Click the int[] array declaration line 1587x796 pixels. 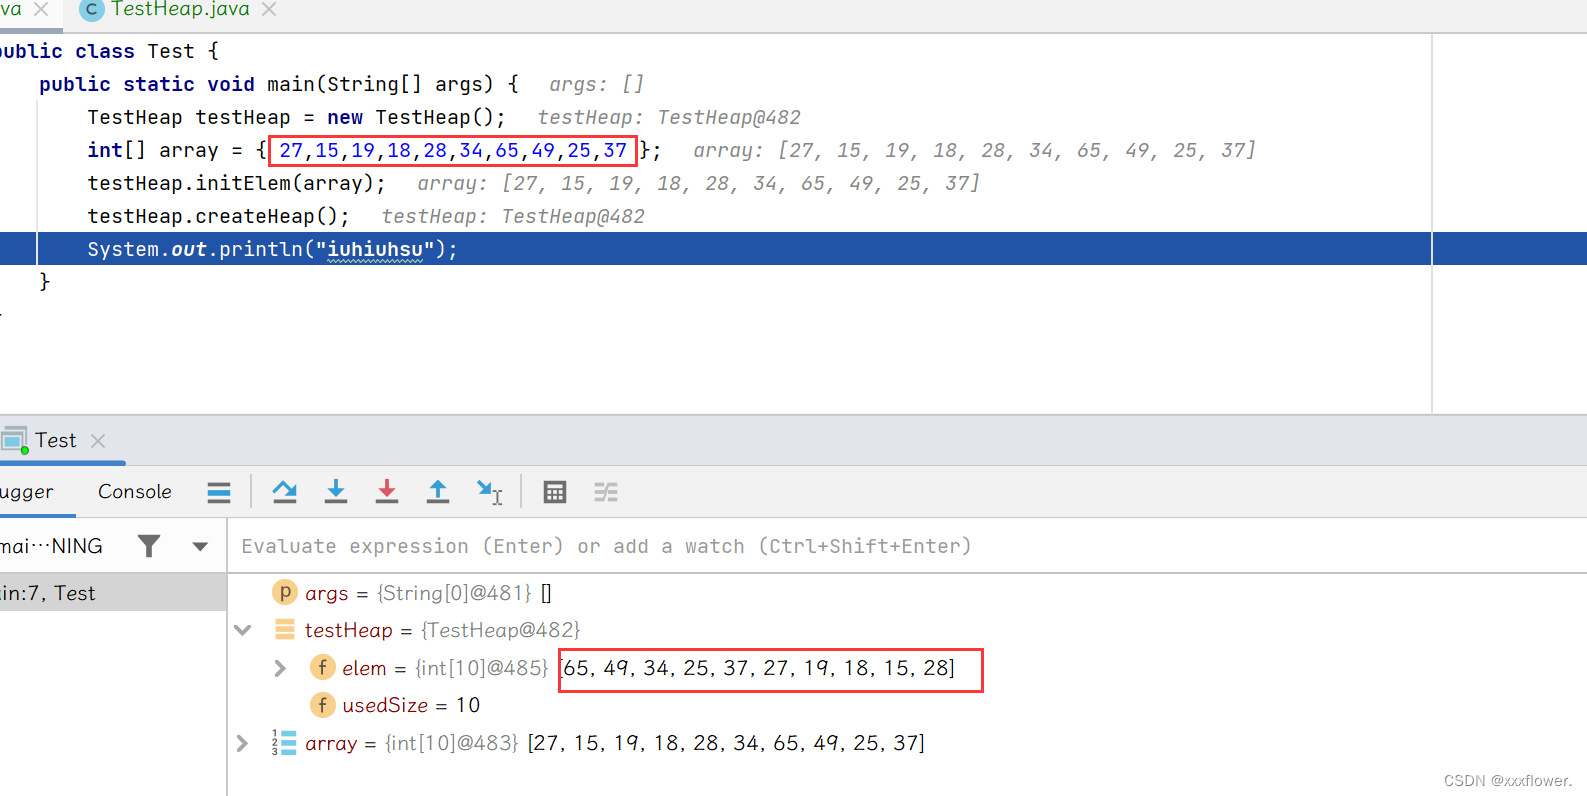point(374,150)
